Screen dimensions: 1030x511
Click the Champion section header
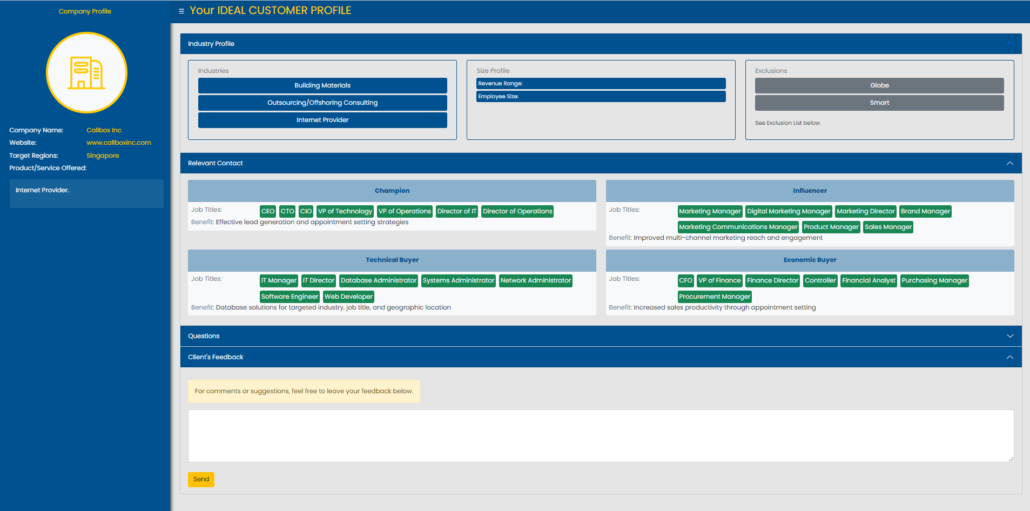[x=392, y=190]
